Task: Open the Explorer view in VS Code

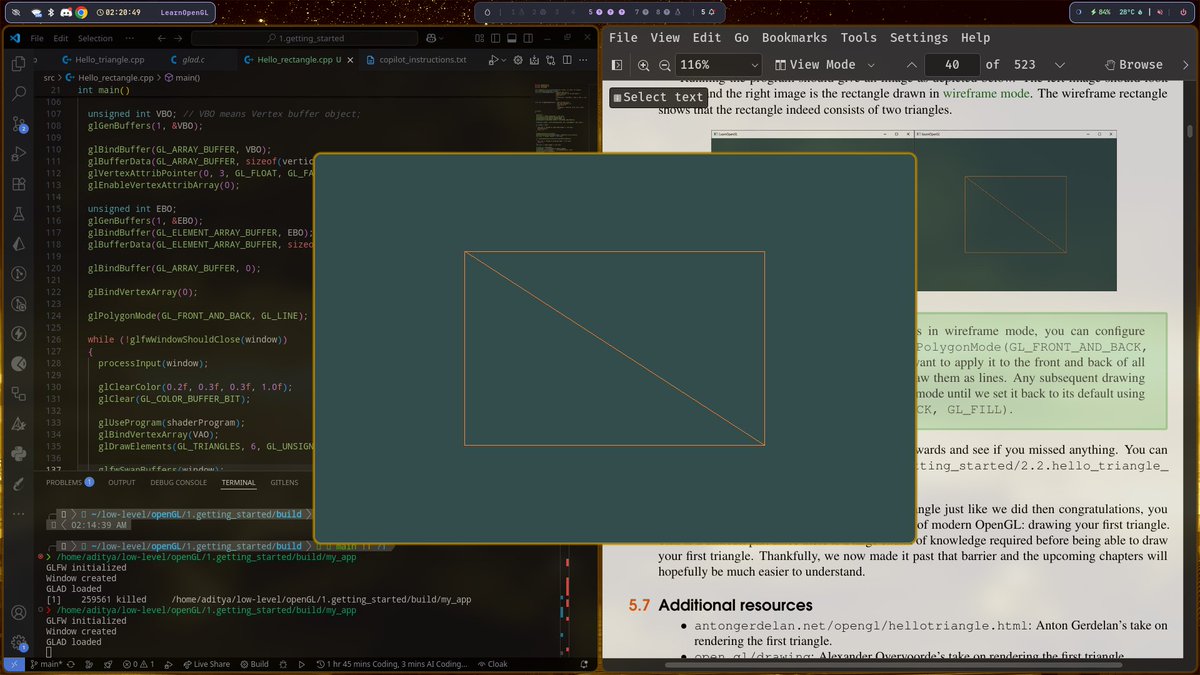Action: click(18, 63)
